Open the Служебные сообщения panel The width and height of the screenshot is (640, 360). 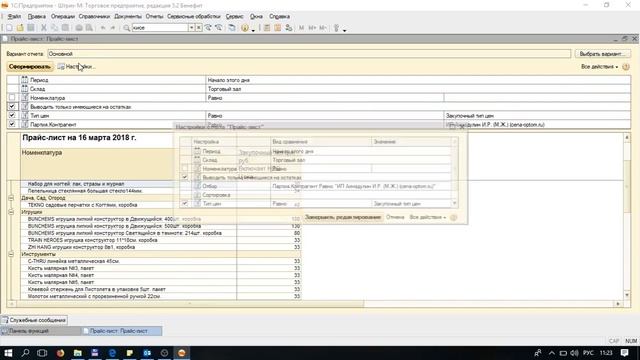[x=34, y=320]
